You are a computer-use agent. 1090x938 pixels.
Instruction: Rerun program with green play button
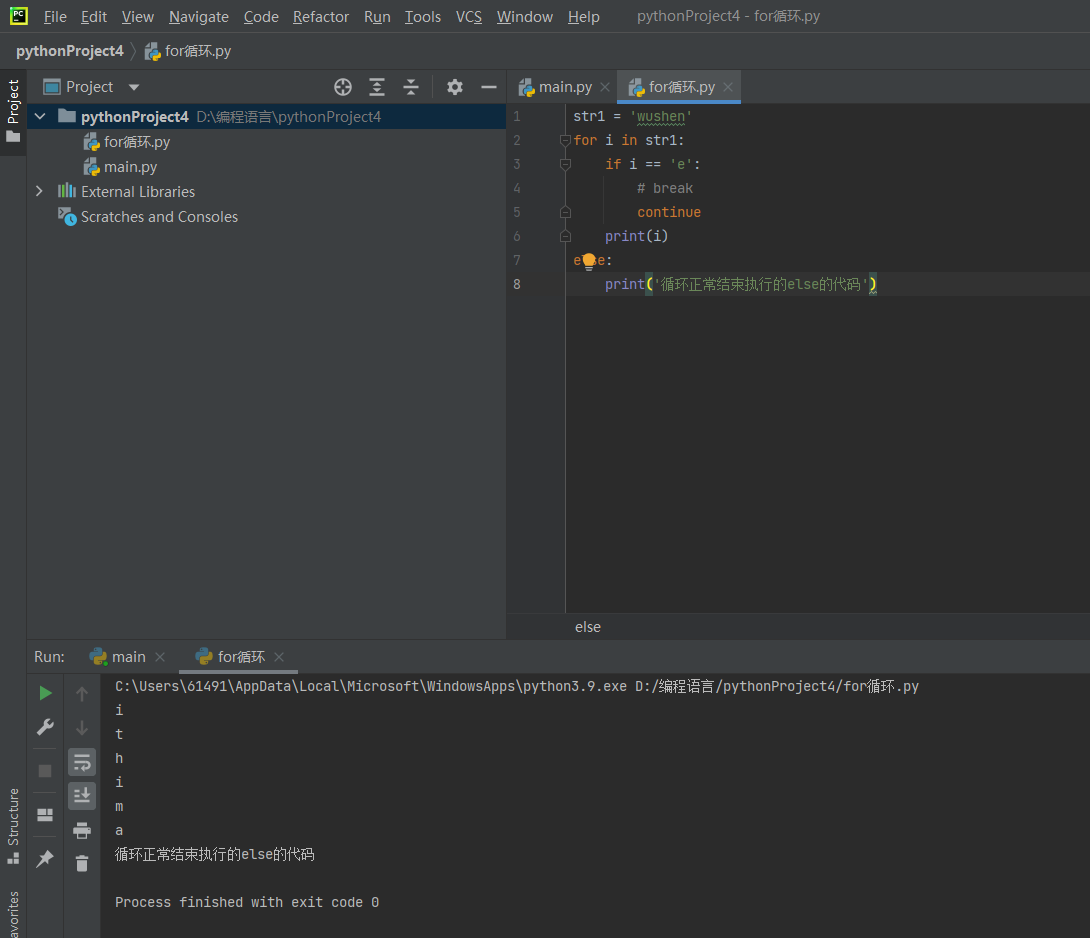(45, 693)
